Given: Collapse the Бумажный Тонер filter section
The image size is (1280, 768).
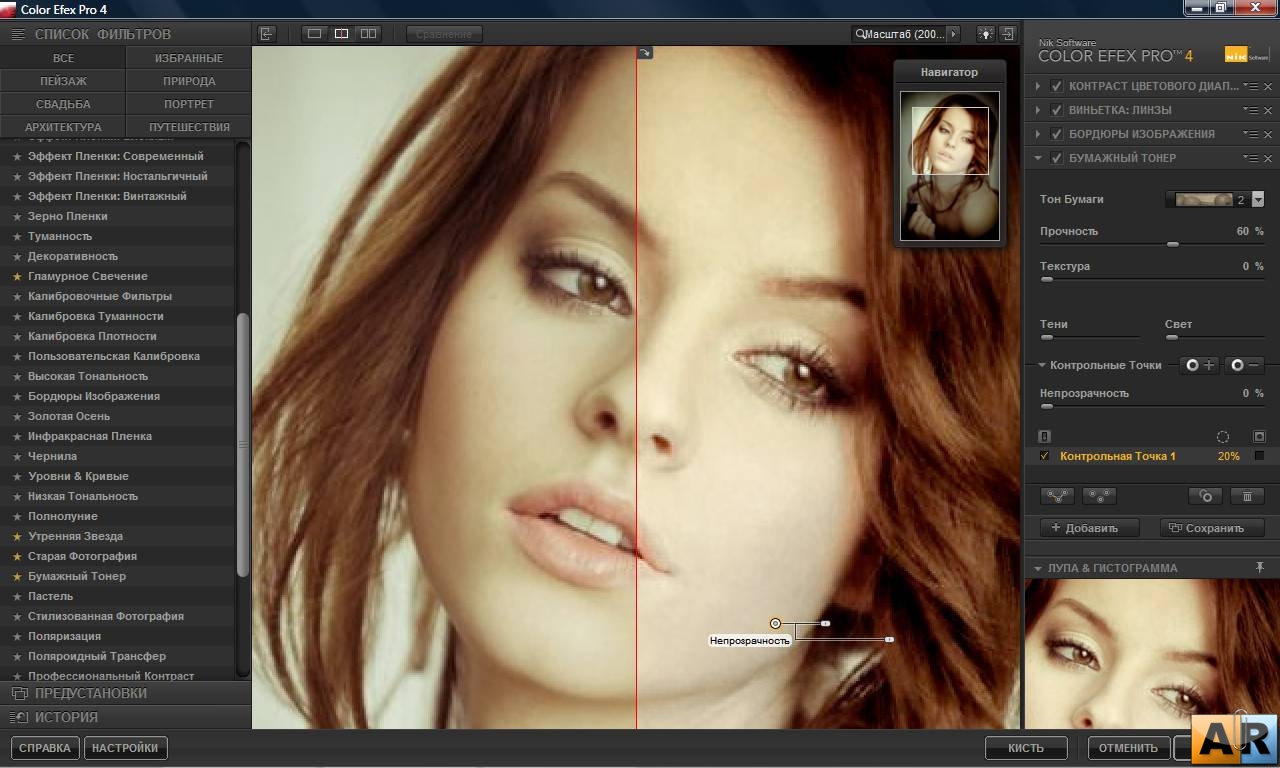Looking at the screenshot, I should coord(1038,157).
